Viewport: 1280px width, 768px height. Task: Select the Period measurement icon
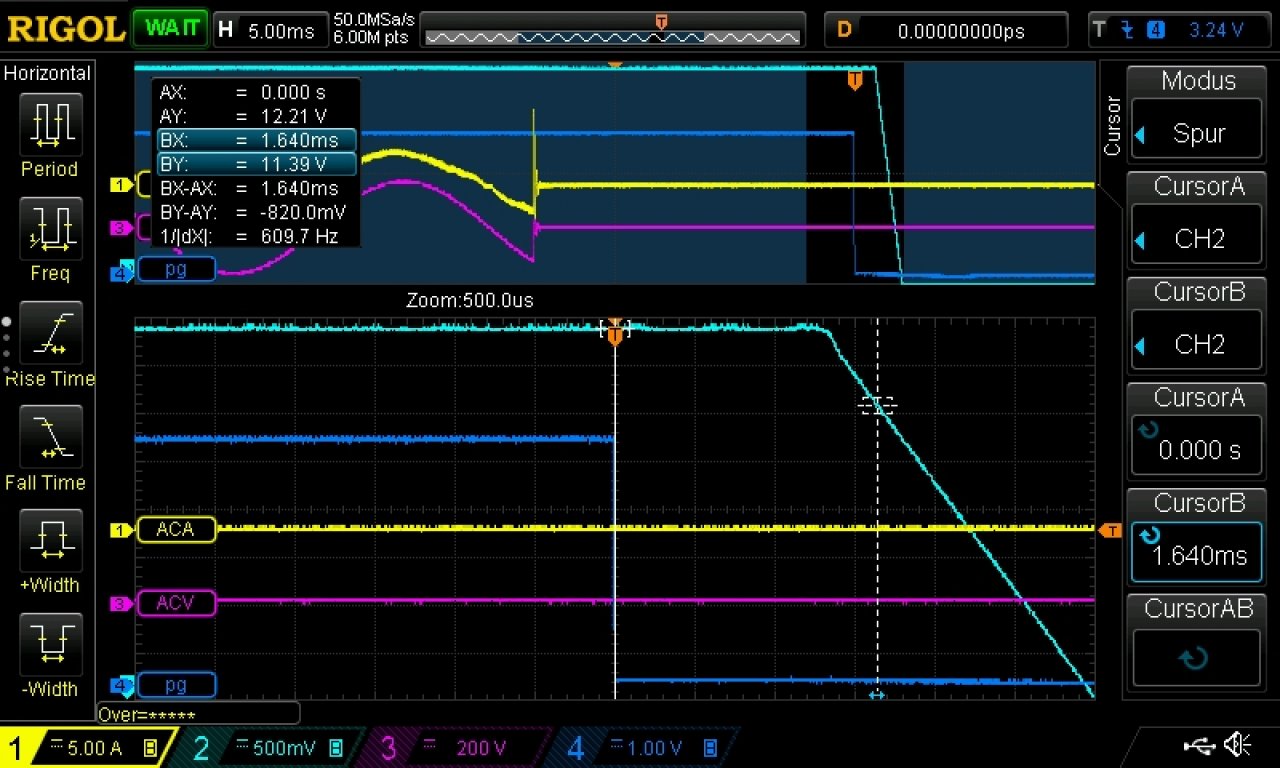pos(49,123)
